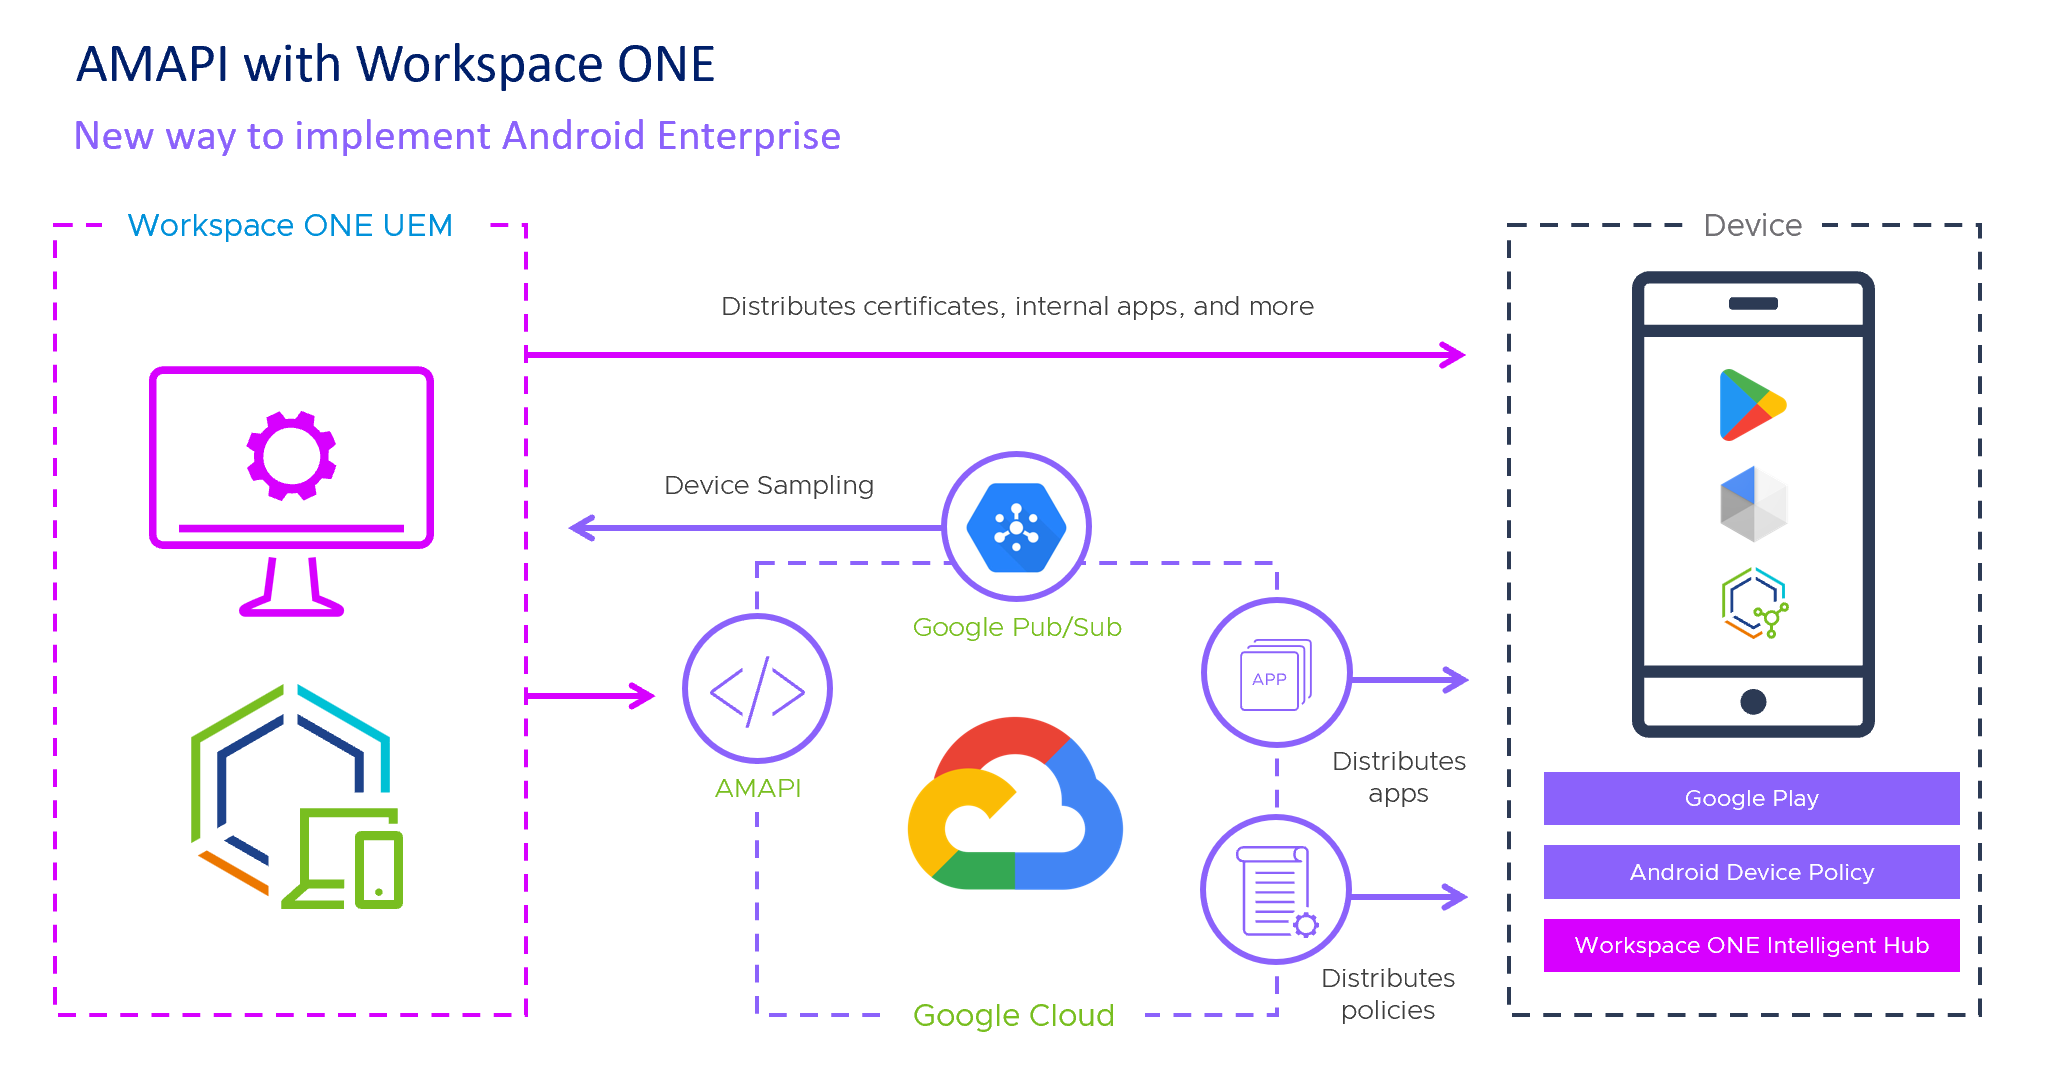Click the title "AMAPI with Workspace ONE"
This screenshot has height=1079, width=2059.
tap(396, 65)
